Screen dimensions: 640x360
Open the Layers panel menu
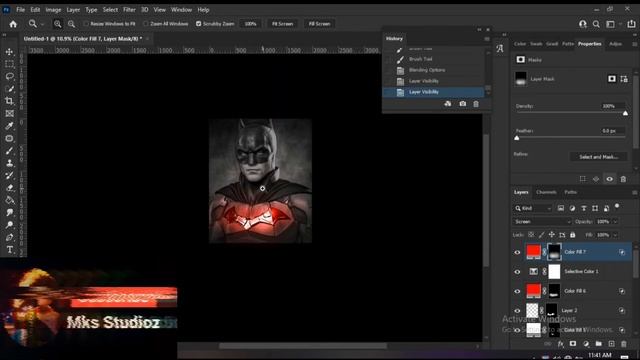coord(635,192)
